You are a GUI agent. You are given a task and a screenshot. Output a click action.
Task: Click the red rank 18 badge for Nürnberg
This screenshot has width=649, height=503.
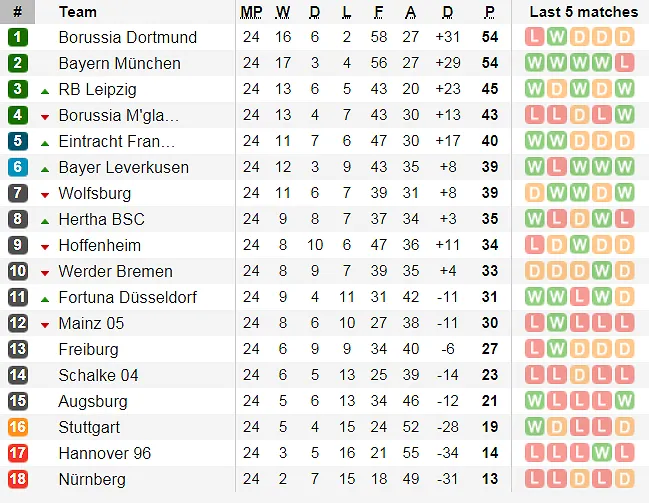tap(17, 479)
